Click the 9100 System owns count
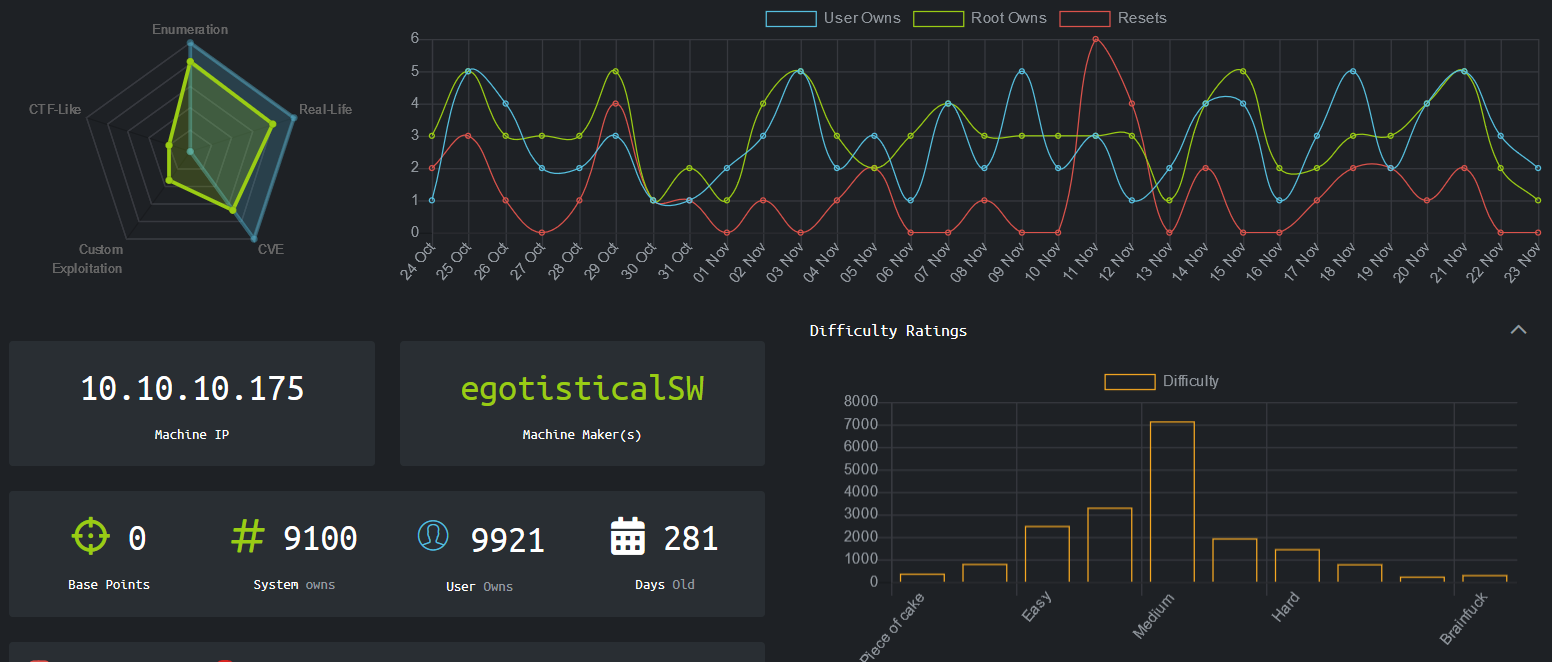 pos(320,538)
